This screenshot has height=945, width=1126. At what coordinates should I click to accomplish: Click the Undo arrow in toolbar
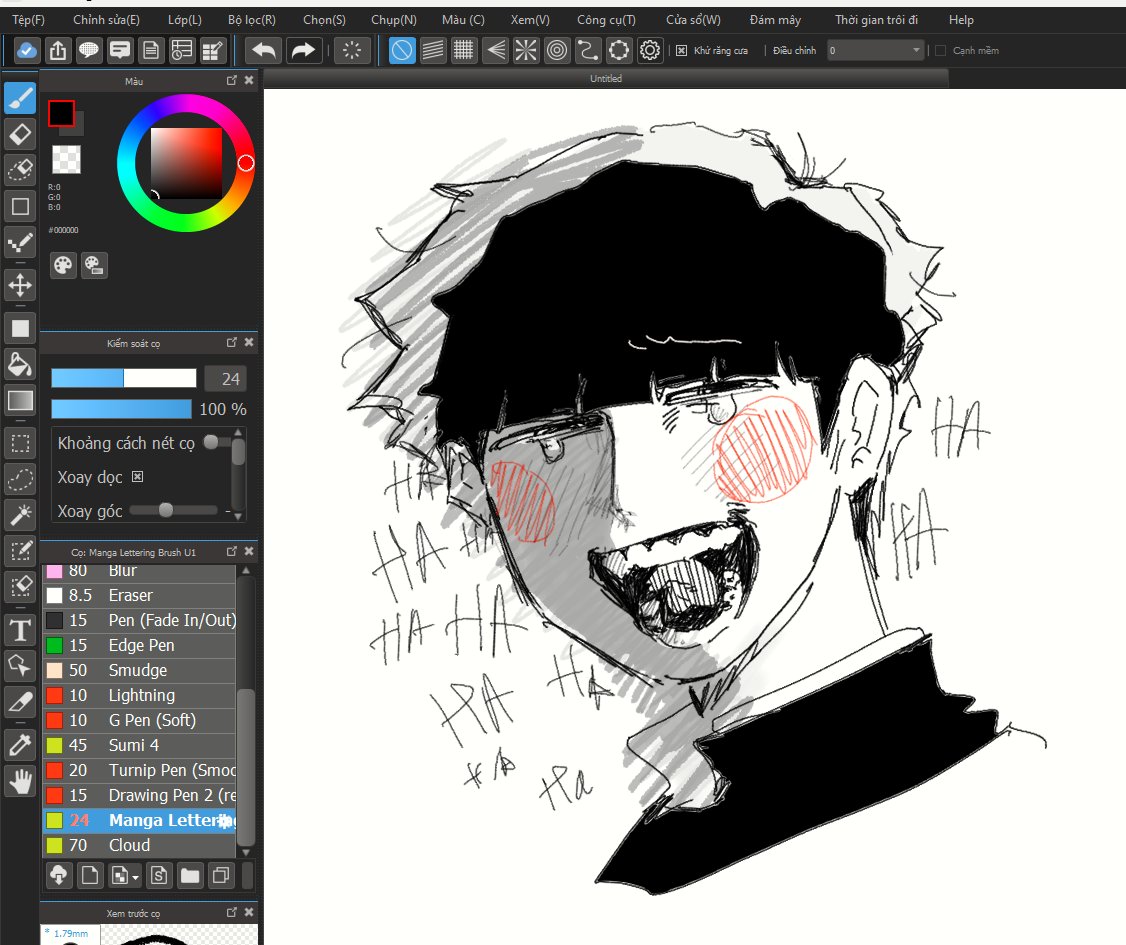point(264,50)
